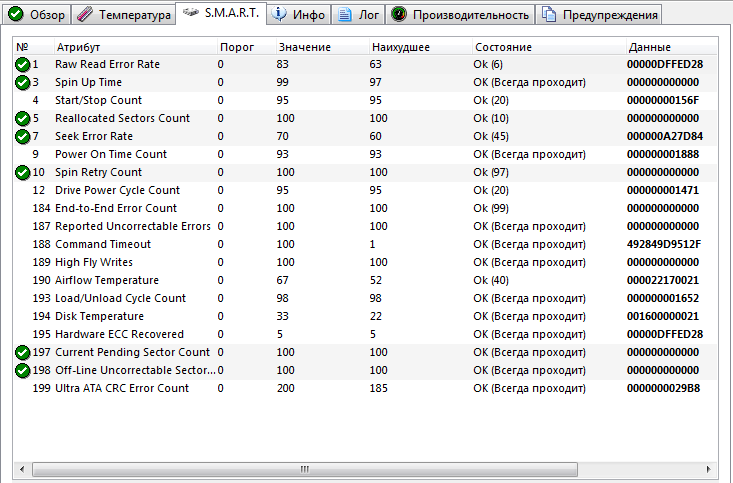733x483 pixels.
Task: Click the horizontal scrollbar left arrow
Action: (x=22, y=469)
